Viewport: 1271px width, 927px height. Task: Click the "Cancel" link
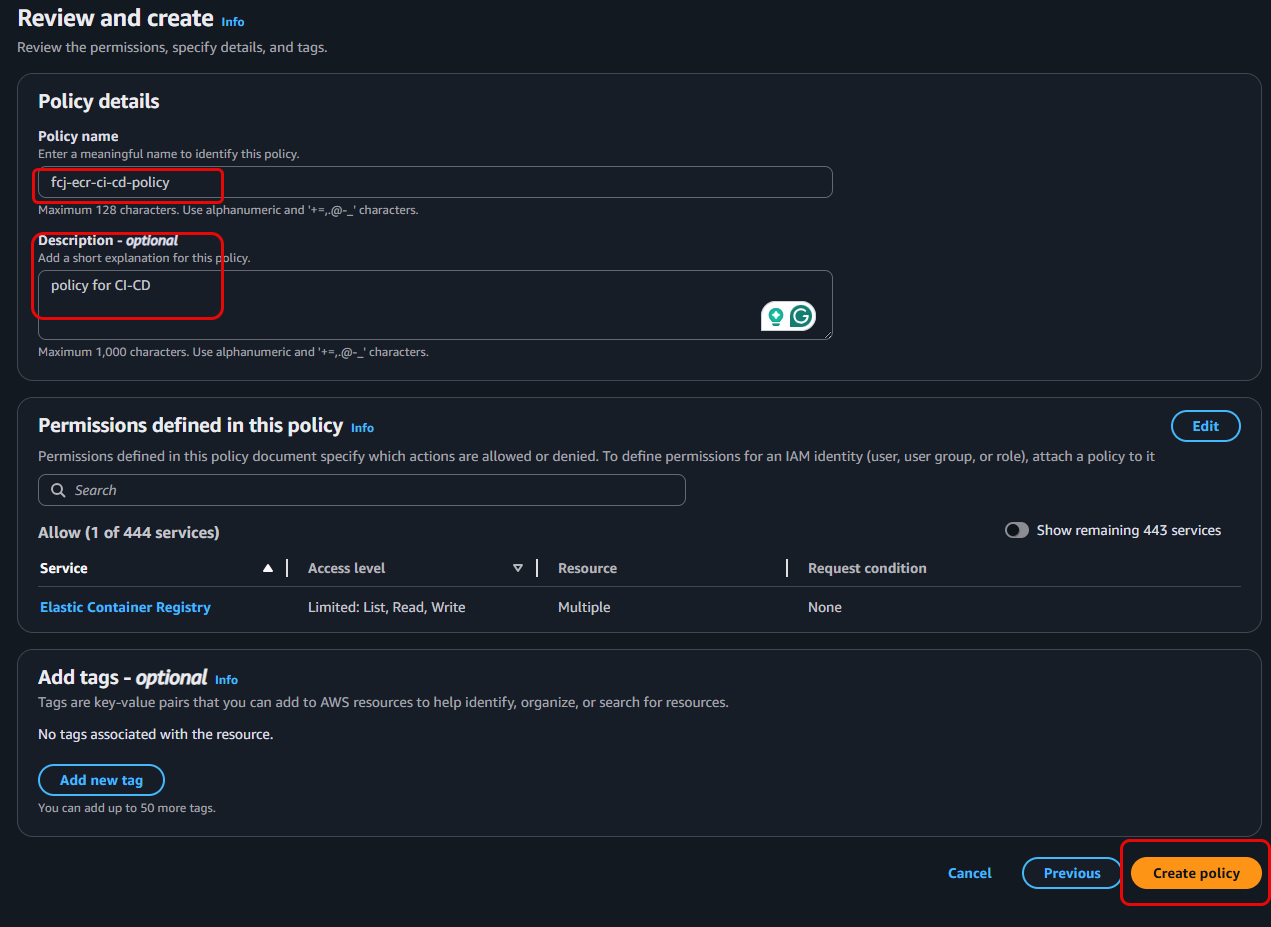click(x=969, y=872)
